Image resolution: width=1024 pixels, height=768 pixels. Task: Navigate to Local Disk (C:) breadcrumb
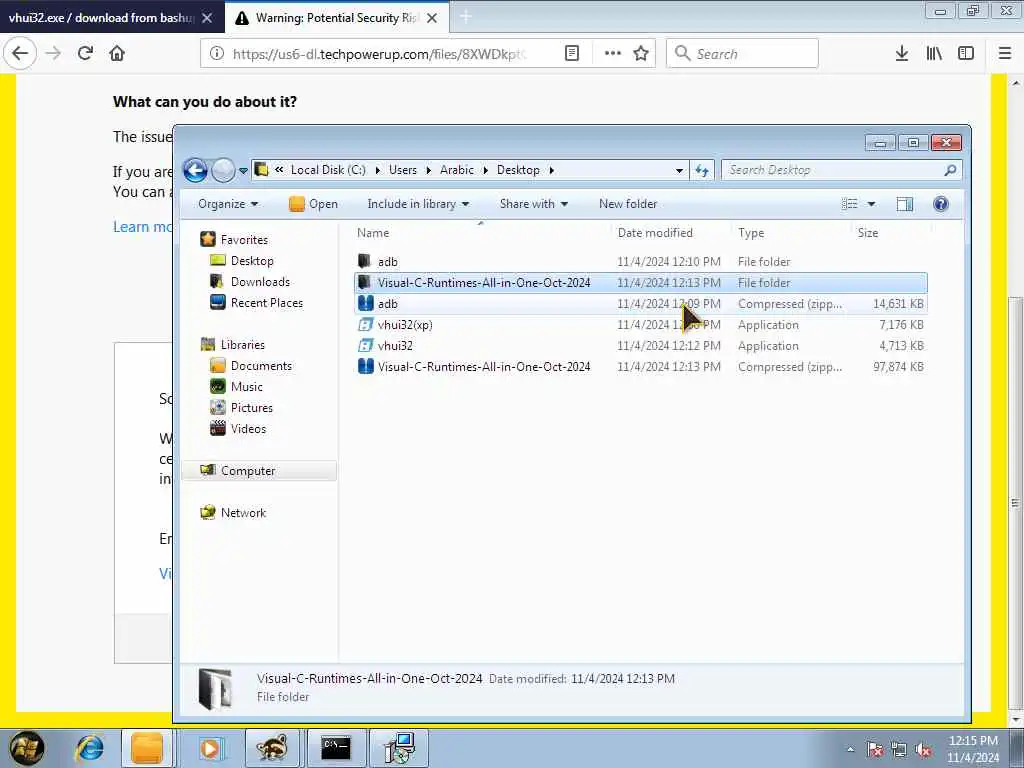tap(328, 170)
